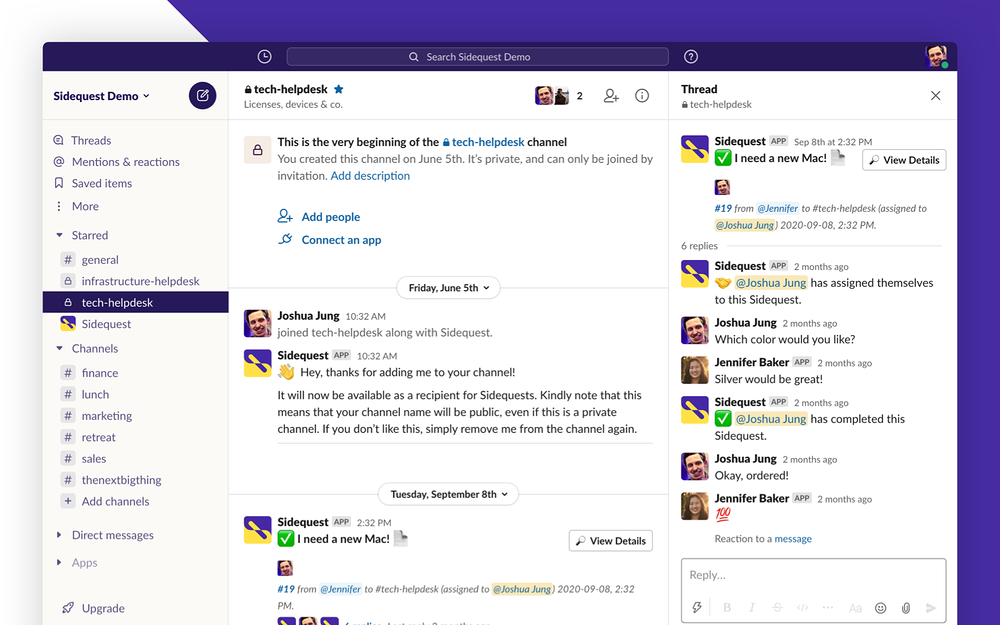View tech-helpdesk member avatars
The image size is (1000, 625).
(552, 96)
